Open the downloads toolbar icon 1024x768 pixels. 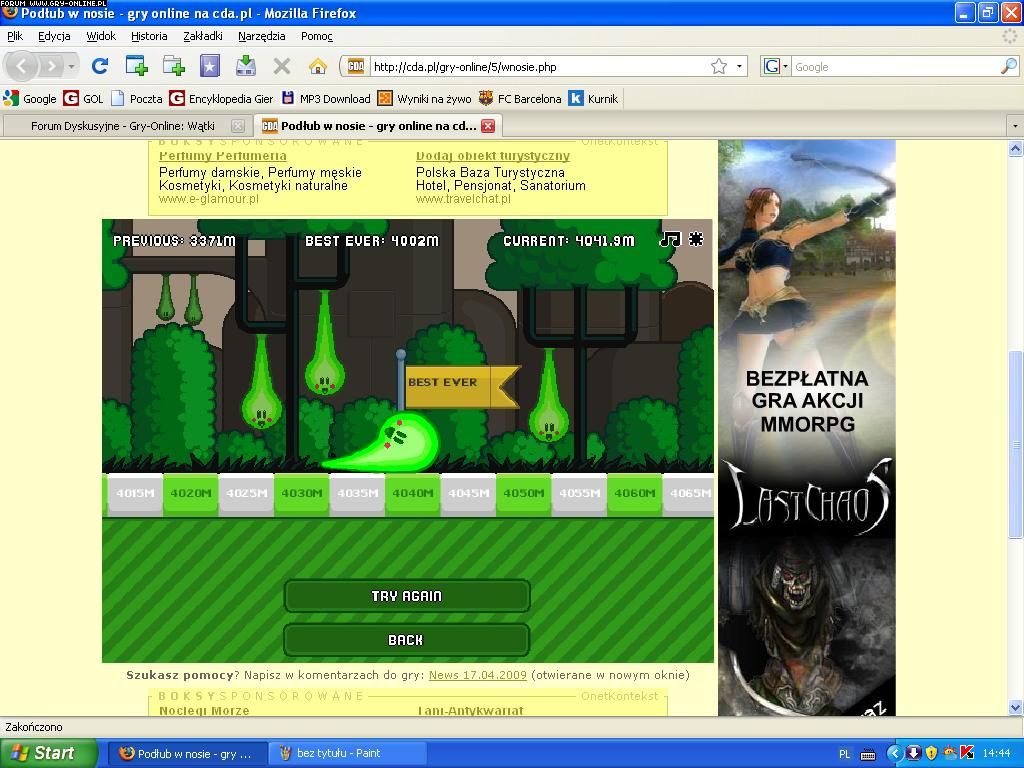246,66
